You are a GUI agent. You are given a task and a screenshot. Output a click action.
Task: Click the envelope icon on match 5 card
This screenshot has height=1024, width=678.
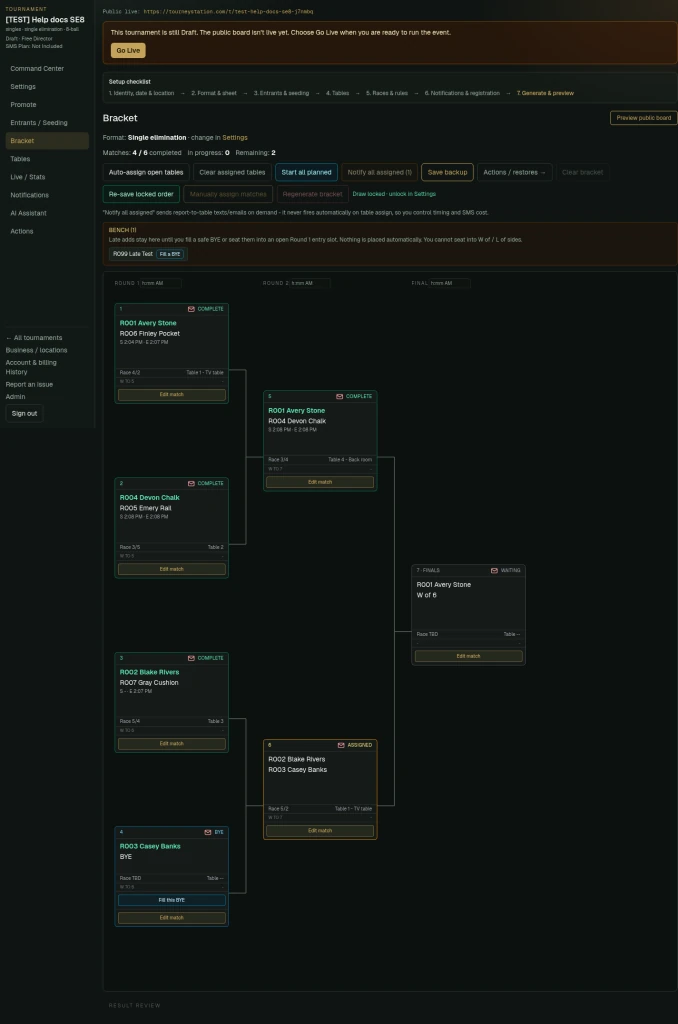pos(340,396)
